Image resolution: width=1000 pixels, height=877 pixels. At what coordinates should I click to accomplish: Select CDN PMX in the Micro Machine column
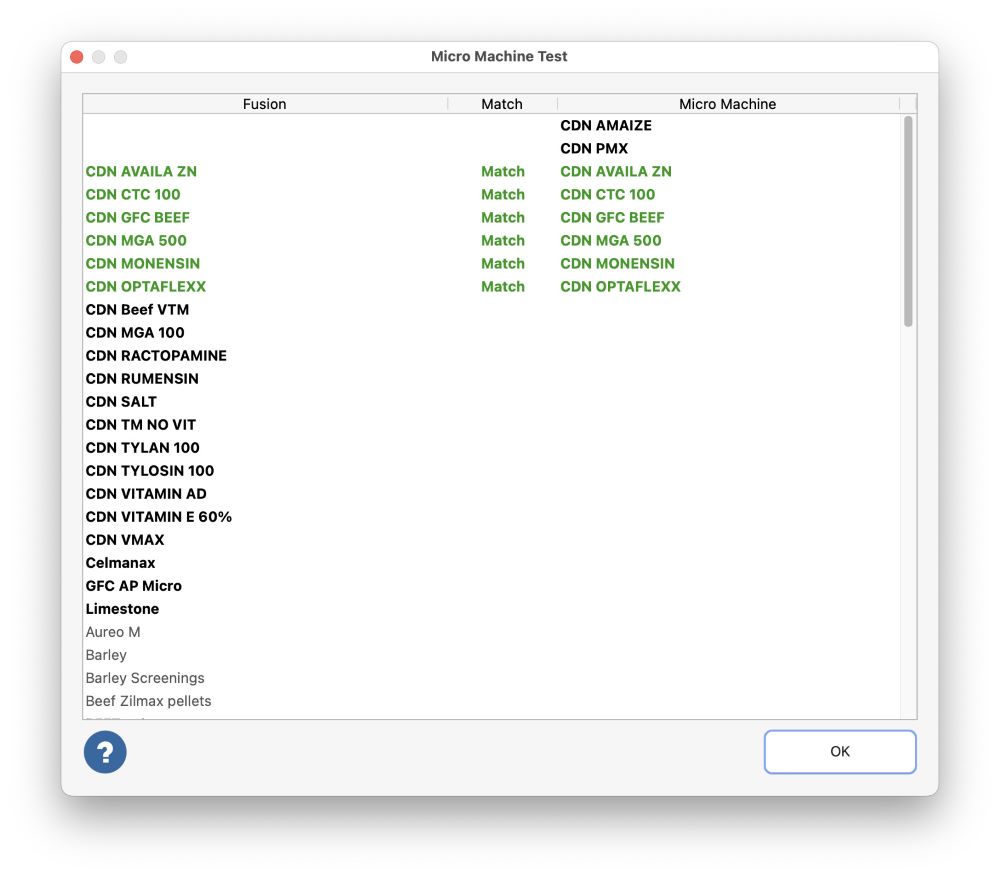tap(594, 149)
